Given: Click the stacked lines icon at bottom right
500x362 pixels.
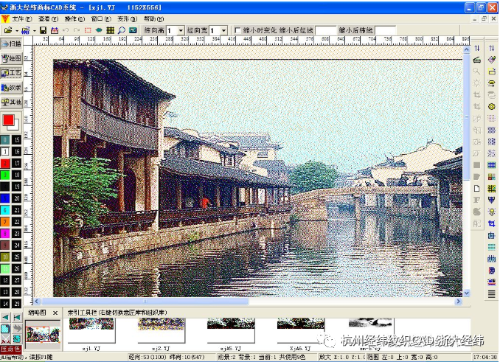Looking at the screenshot, I should (491, 294).
